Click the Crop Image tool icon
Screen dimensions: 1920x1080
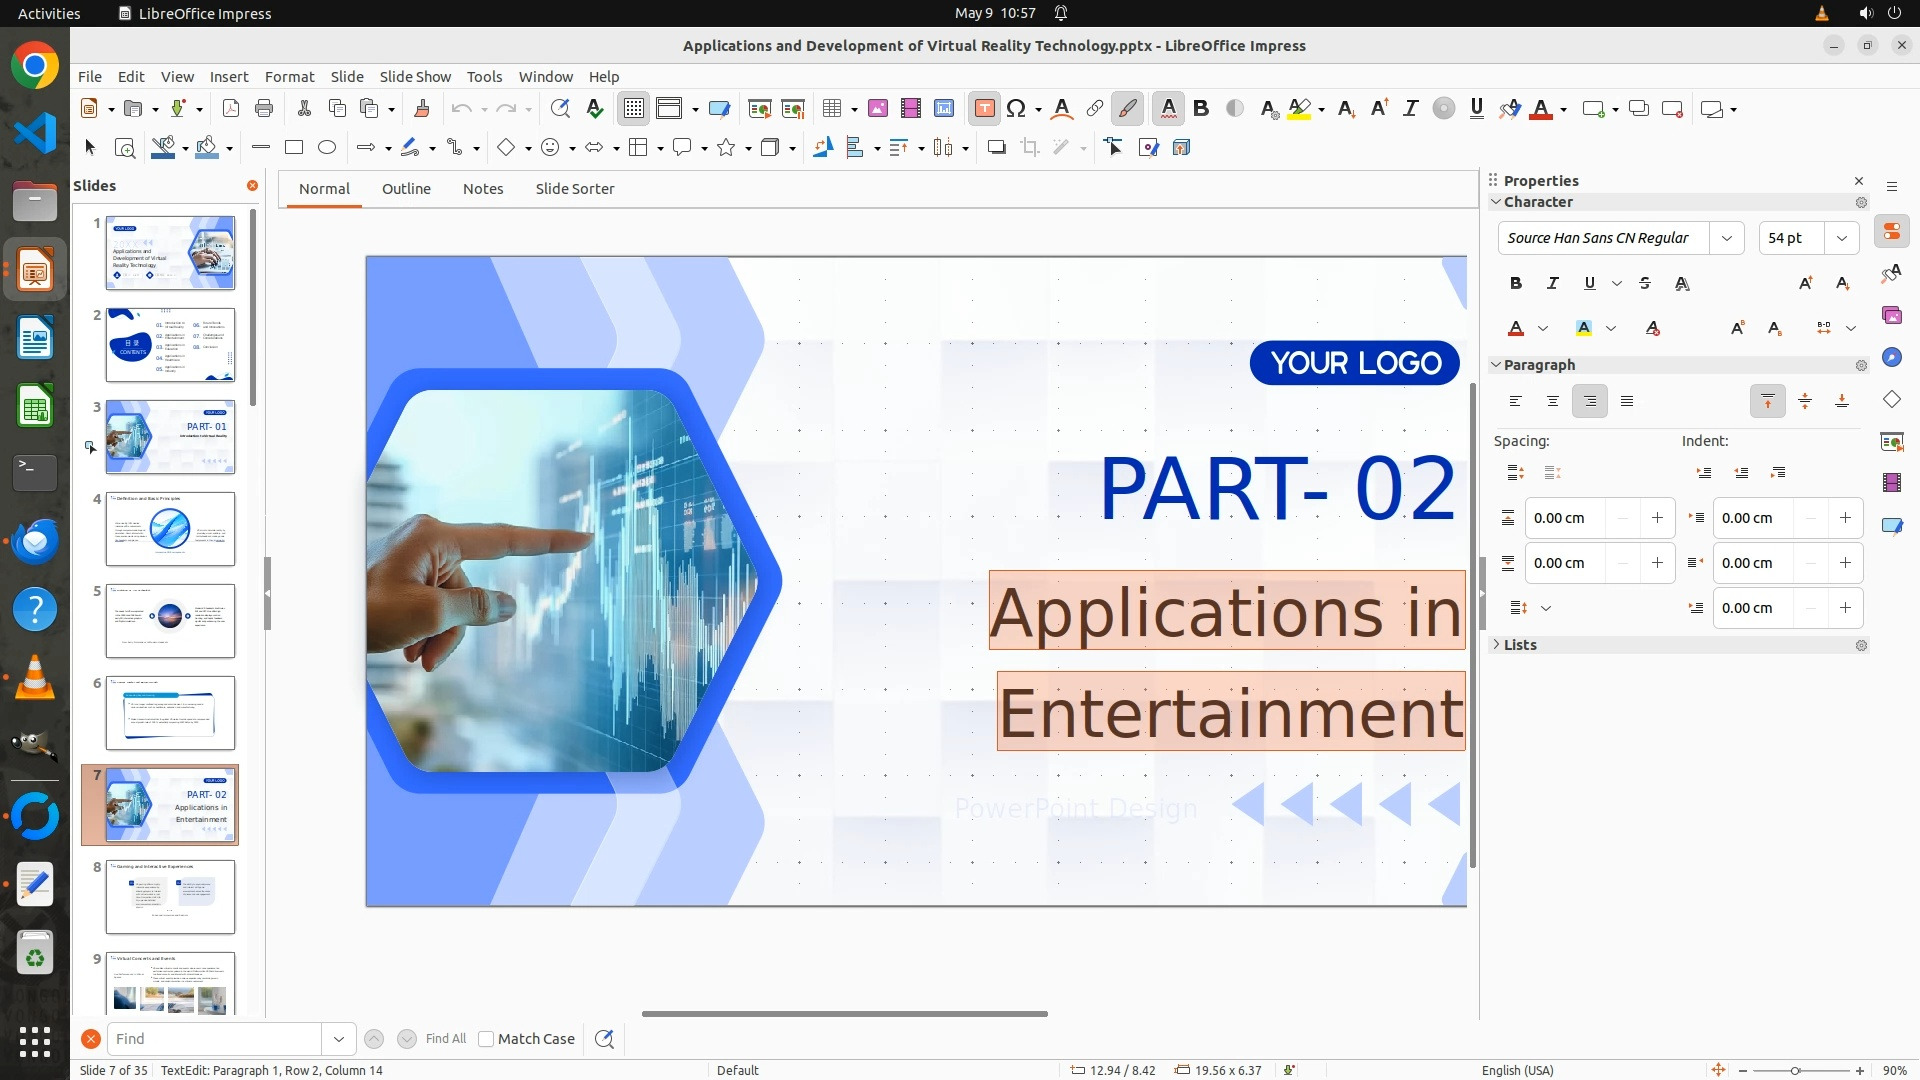[1030, 148]
